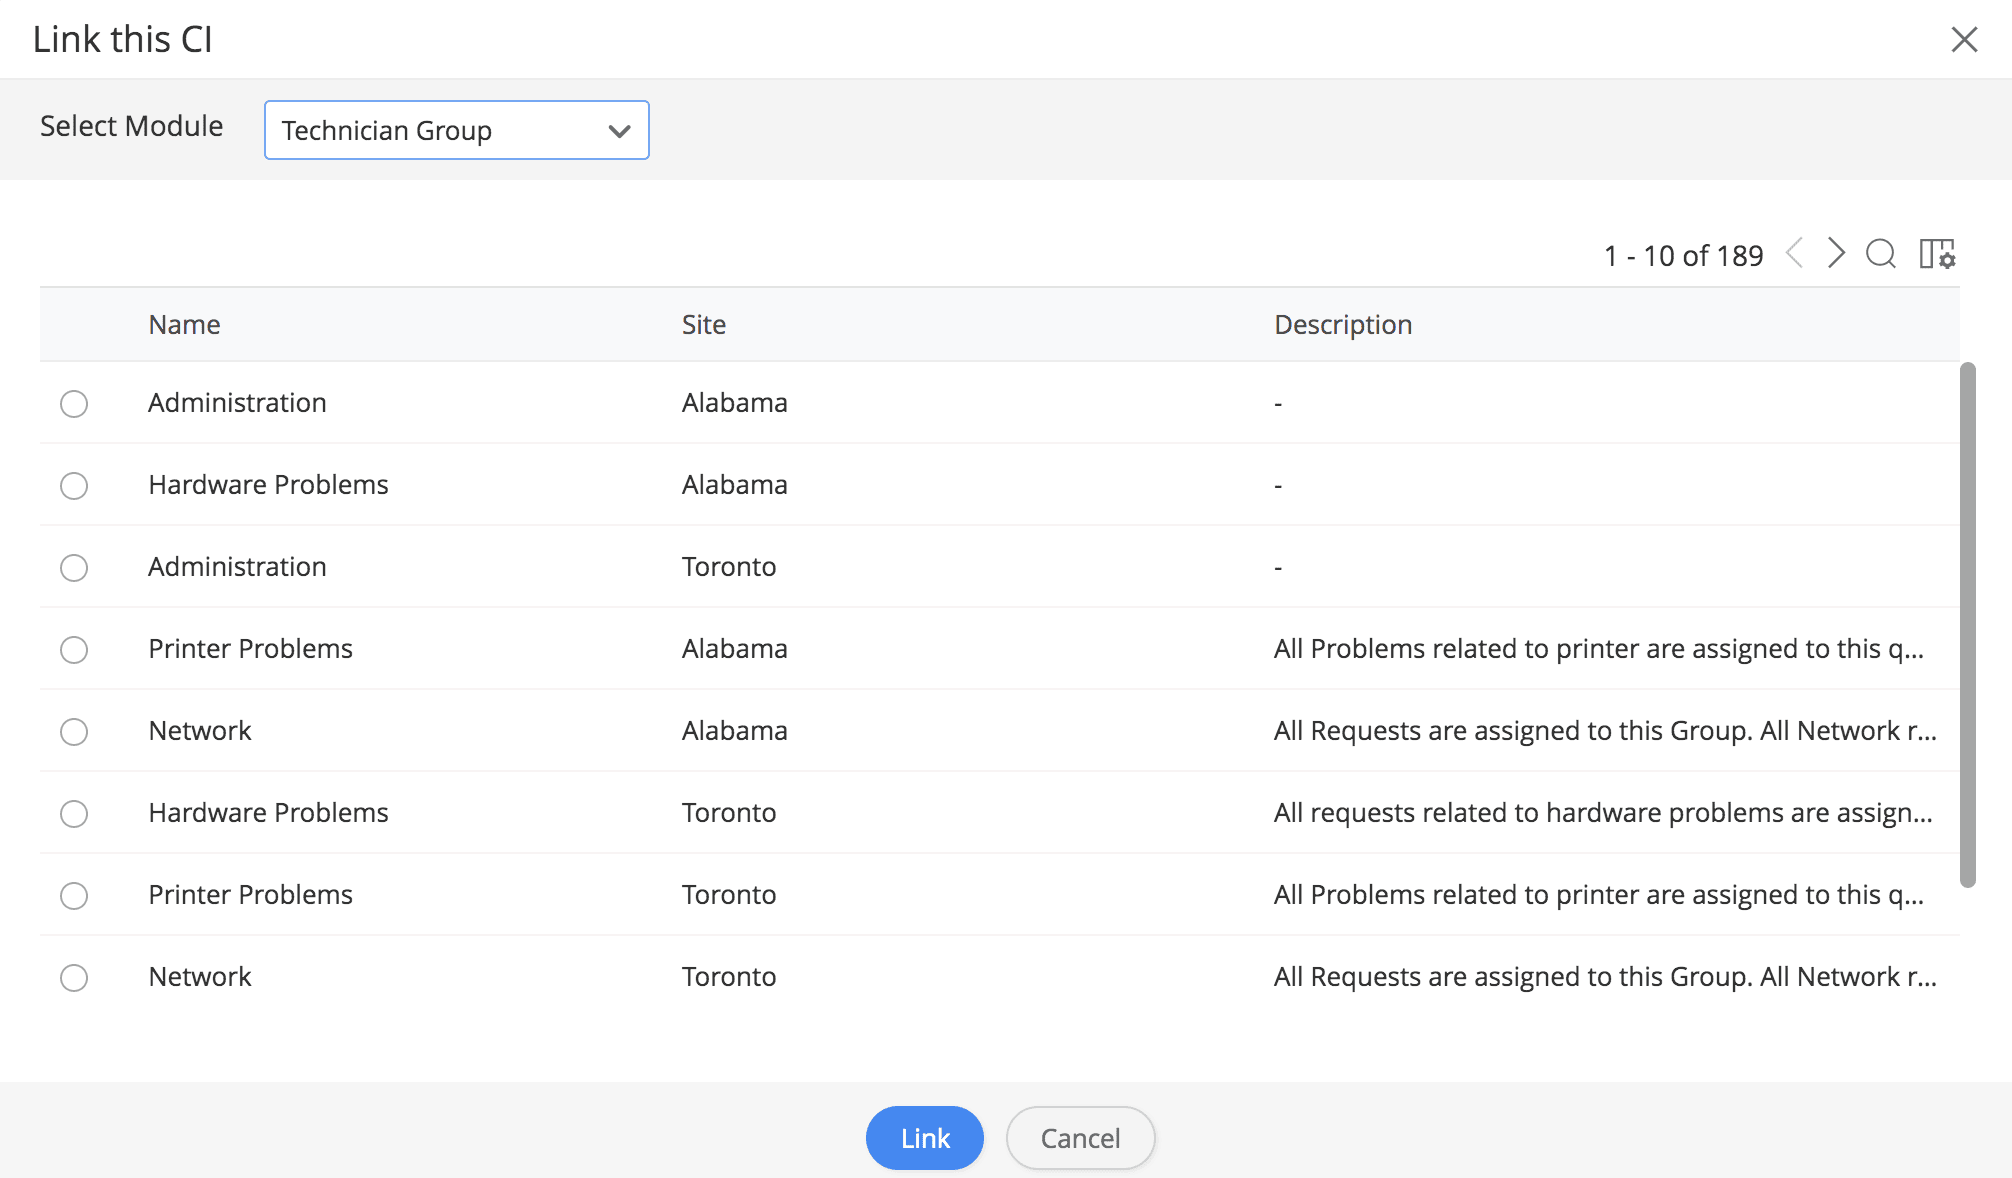Go to previous page of results

pyautogui.click(x=1795, y=253)
